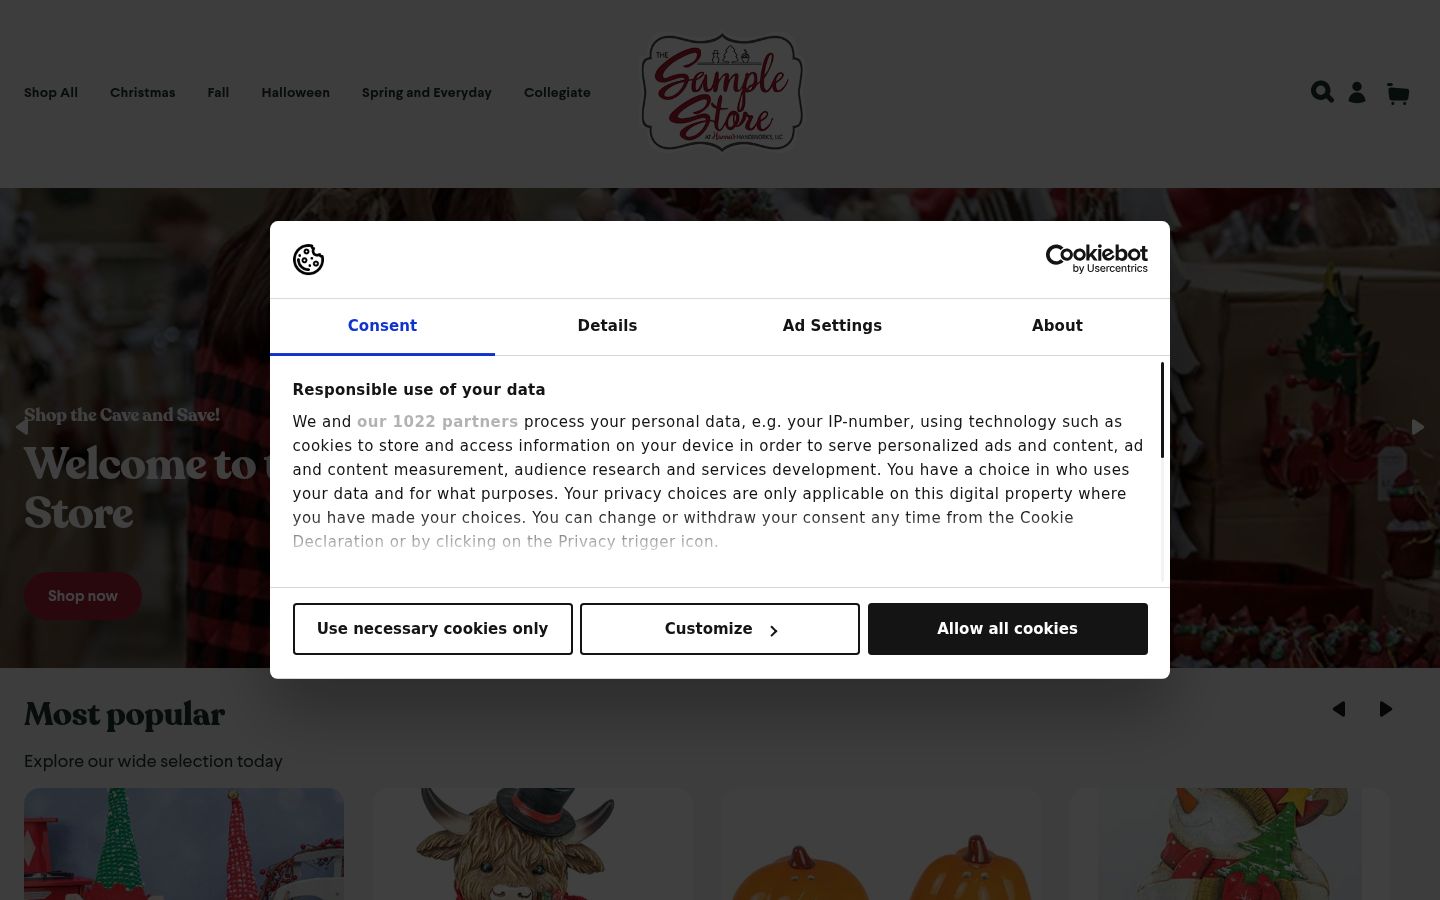
Task: Open the search magnifier icon
Action: 1322,92
